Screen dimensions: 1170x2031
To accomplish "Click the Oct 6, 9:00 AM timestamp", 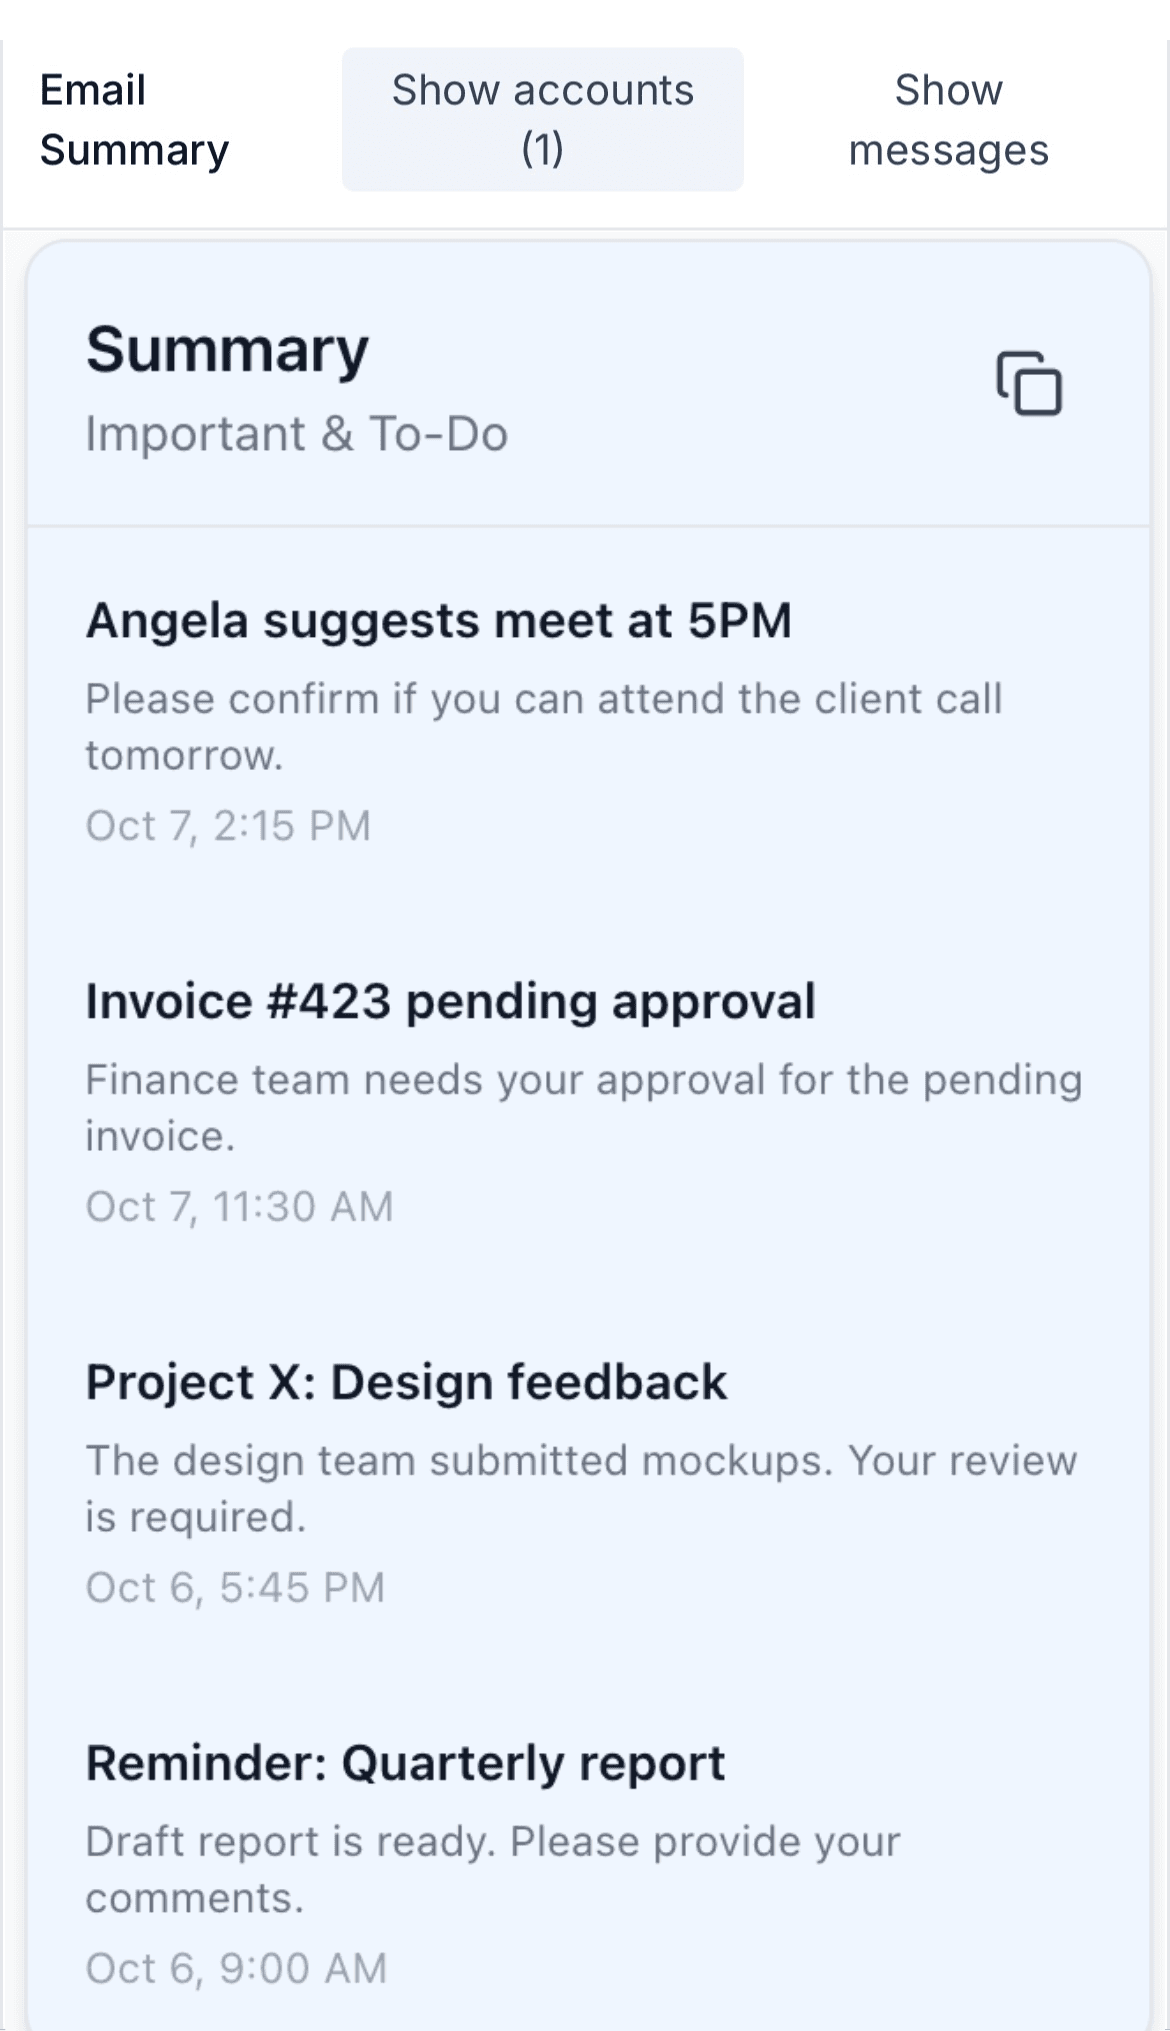I will [235, 1968].
